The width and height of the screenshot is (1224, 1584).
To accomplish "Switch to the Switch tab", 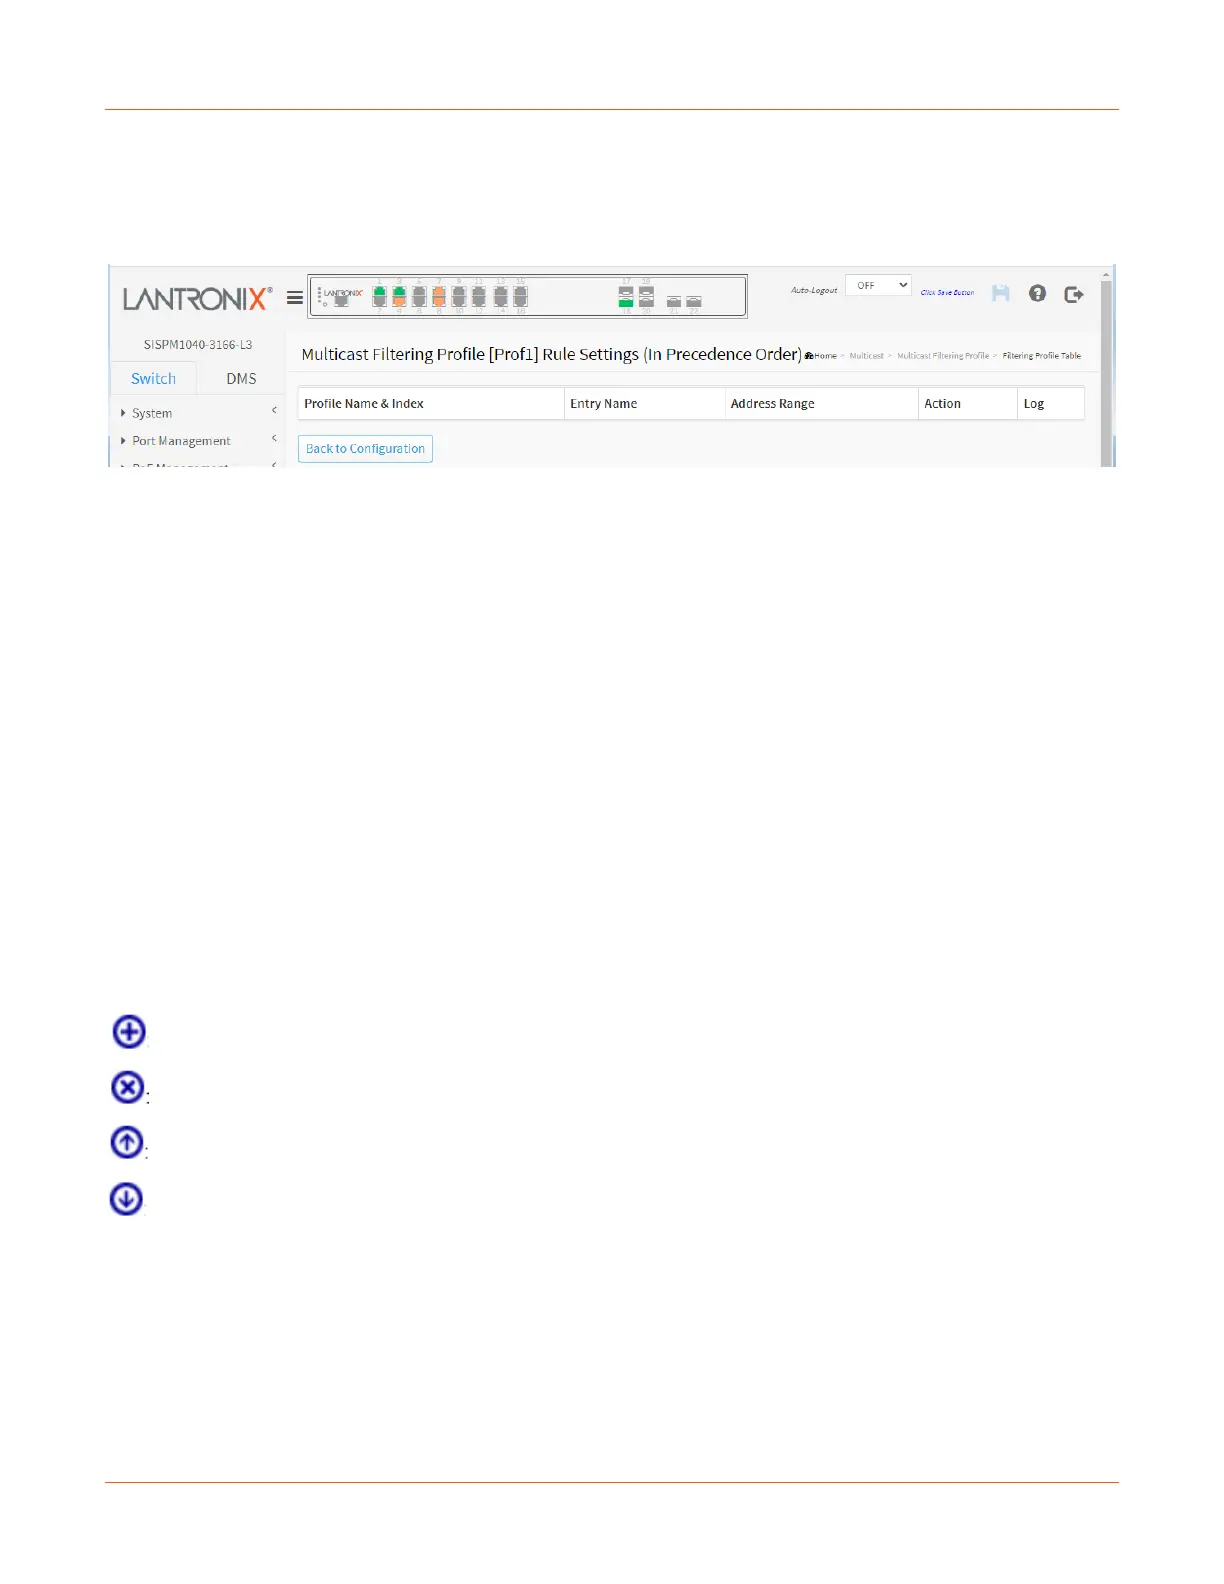I will (x=153, y=378).
